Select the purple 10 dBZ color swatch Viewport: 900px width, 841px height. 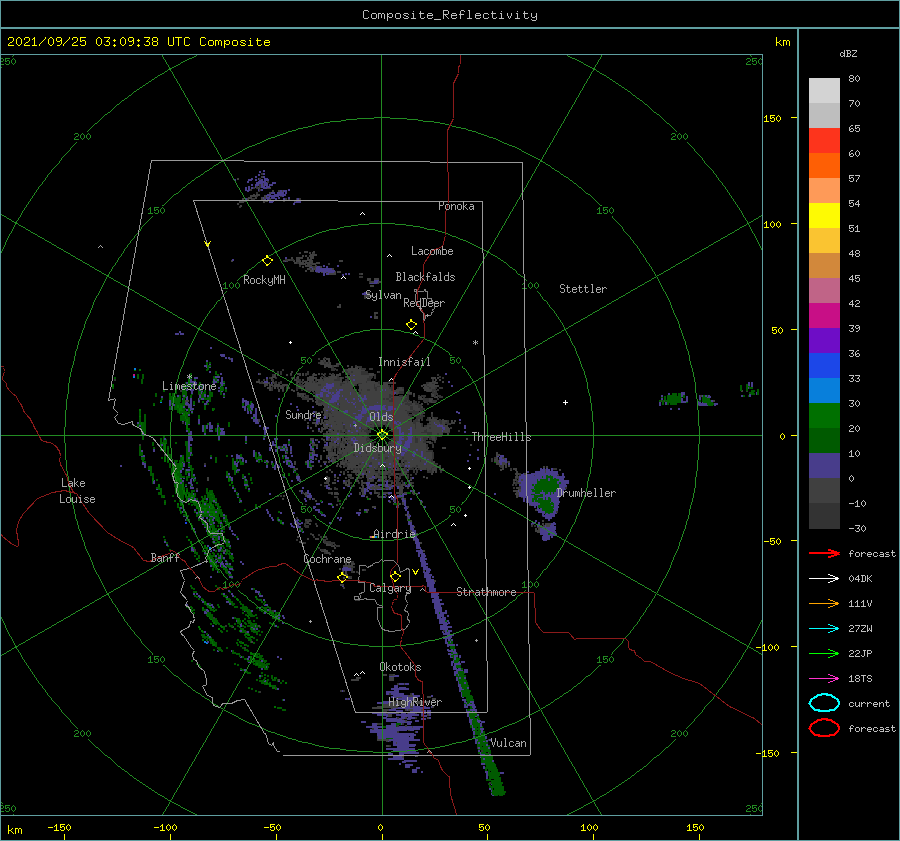point(824,466)
